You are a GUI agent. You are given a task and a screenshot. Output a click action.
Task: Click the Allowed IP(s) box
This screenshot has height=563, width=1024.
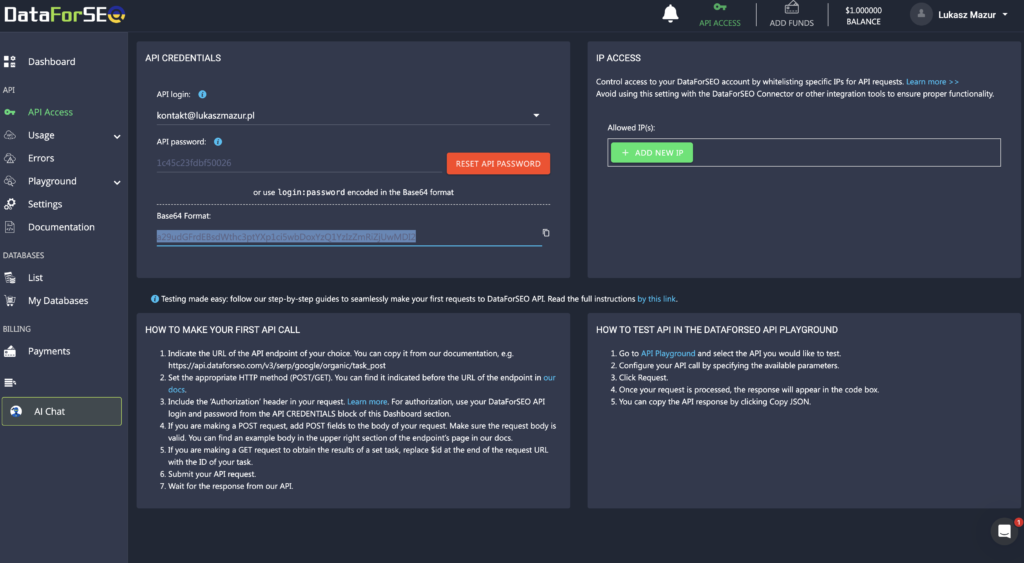pos(804,152)
